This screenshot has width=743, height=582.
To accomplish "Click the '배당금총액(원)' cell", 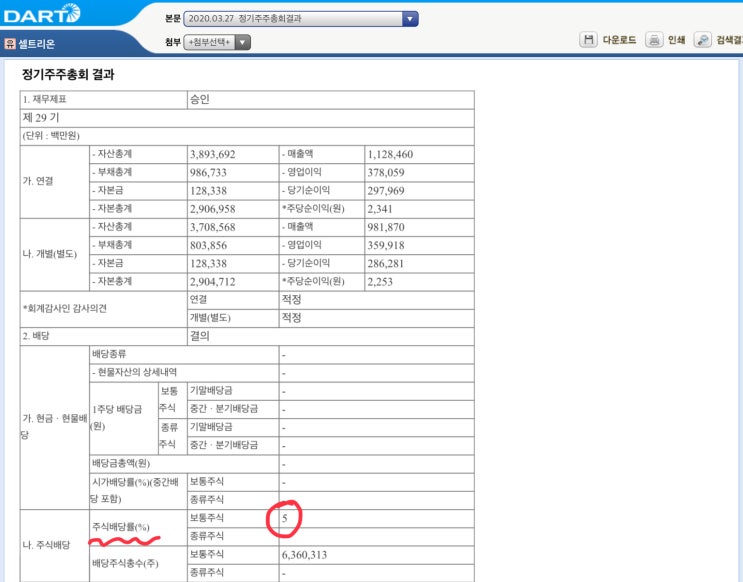I will pyautogui.click(x=184, y=464).
